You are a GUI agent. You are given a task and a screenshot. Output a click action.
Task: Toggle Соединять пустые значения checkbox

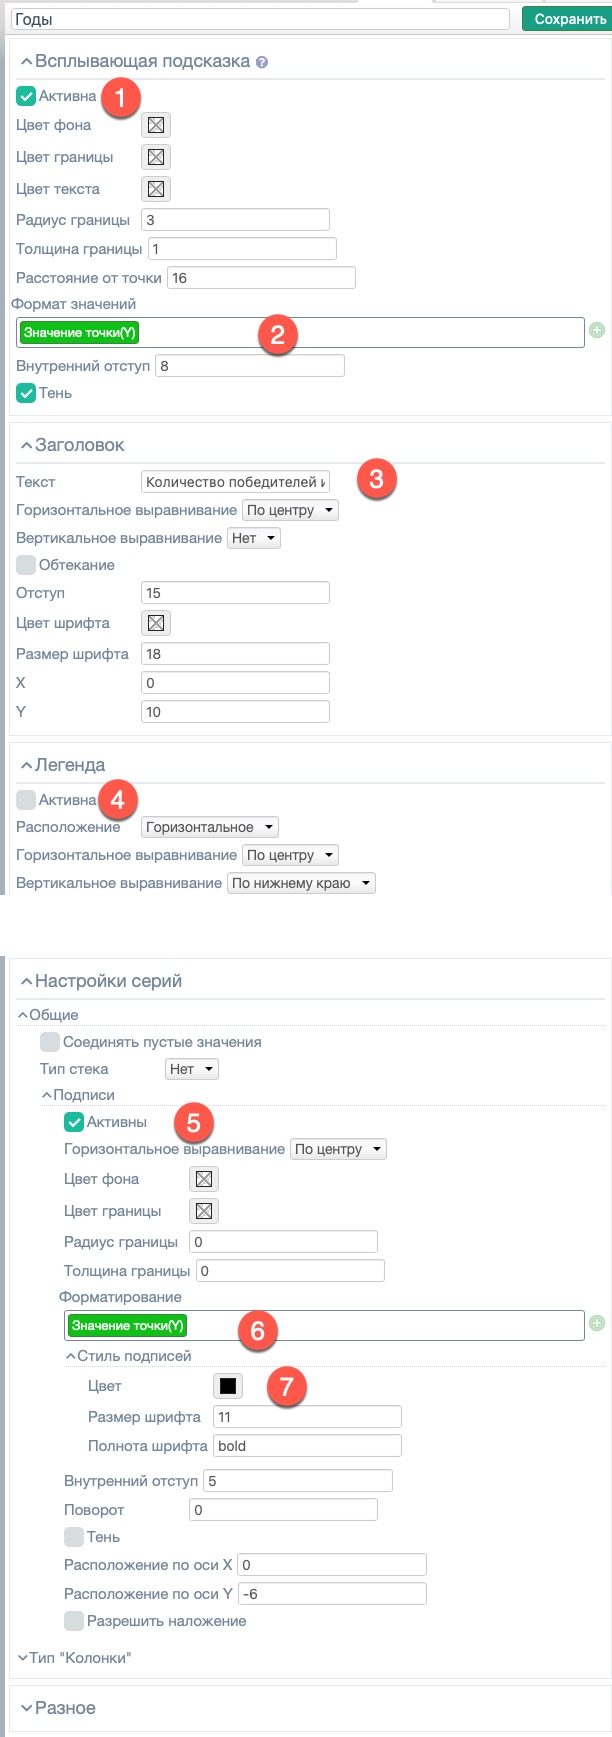pyautogui.click(x=50, y=1042)
